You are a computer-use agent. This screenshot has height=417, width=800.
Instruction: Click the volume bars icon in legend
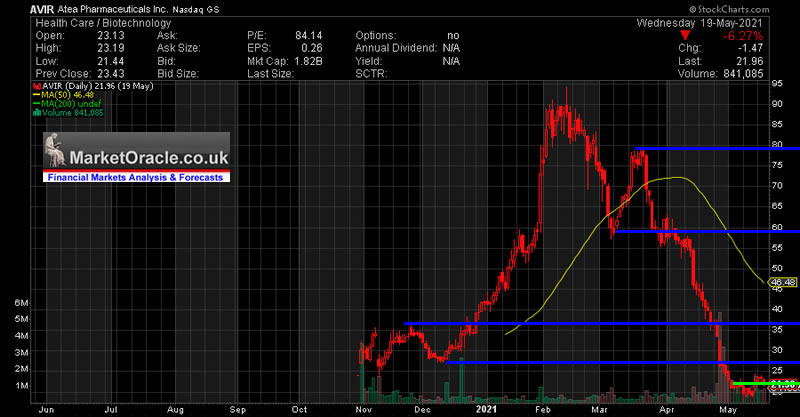click(37, 113)
